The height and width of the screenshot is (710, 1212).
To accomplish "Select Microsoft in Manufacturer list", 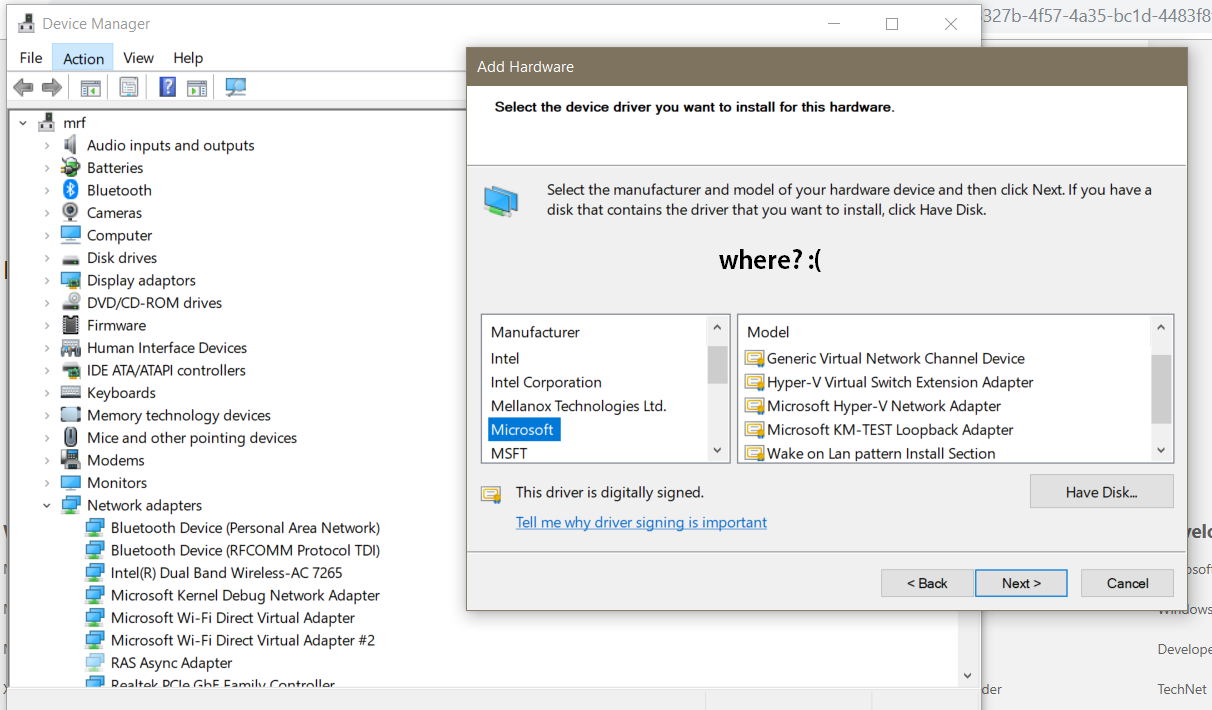I will pyautogui.click(x=524, y=430).
